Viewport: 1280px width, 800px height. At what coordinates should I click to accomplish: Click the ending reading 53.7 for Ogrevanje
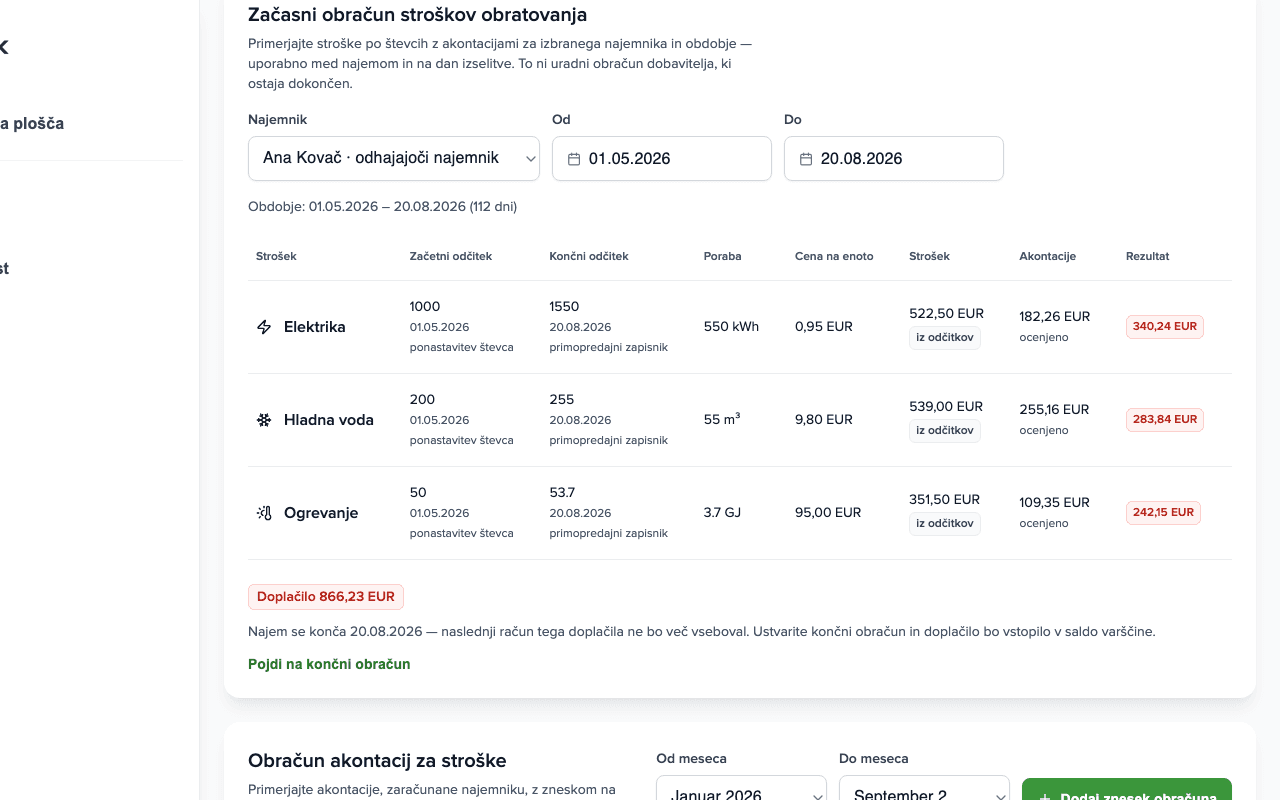(562, 493)
